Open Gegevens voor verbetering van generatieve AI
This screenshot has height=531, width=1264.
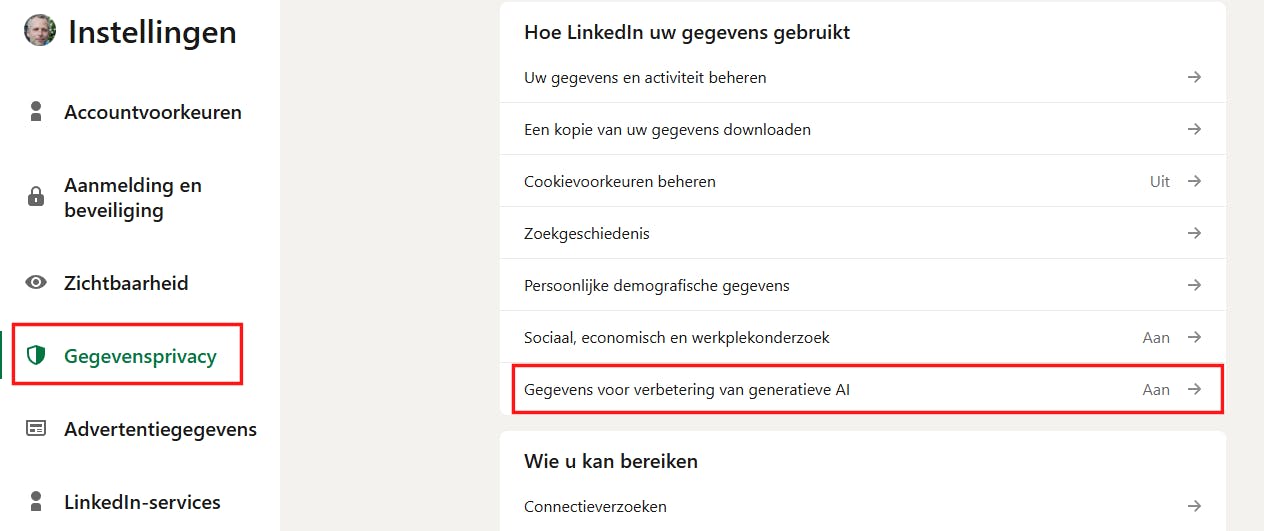(x=686, y=389)
